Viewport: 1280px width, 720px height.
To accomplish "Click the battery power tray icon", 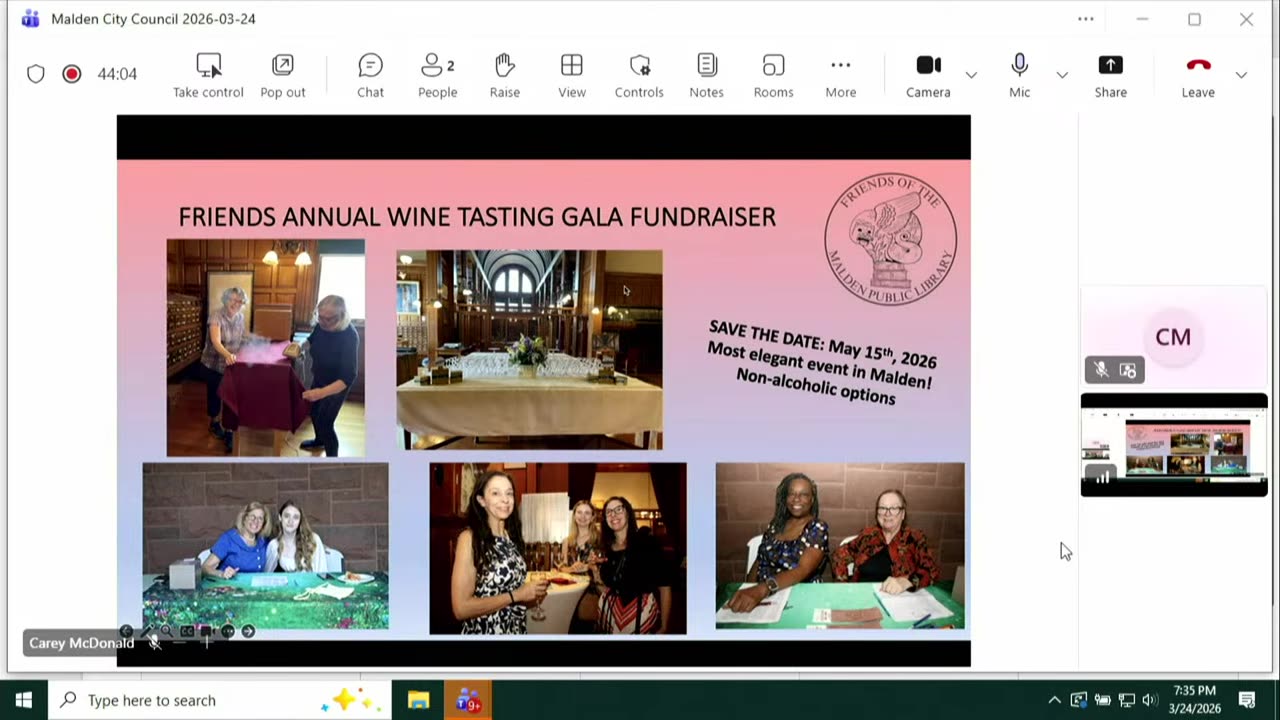I will [x=1102, y=700].
